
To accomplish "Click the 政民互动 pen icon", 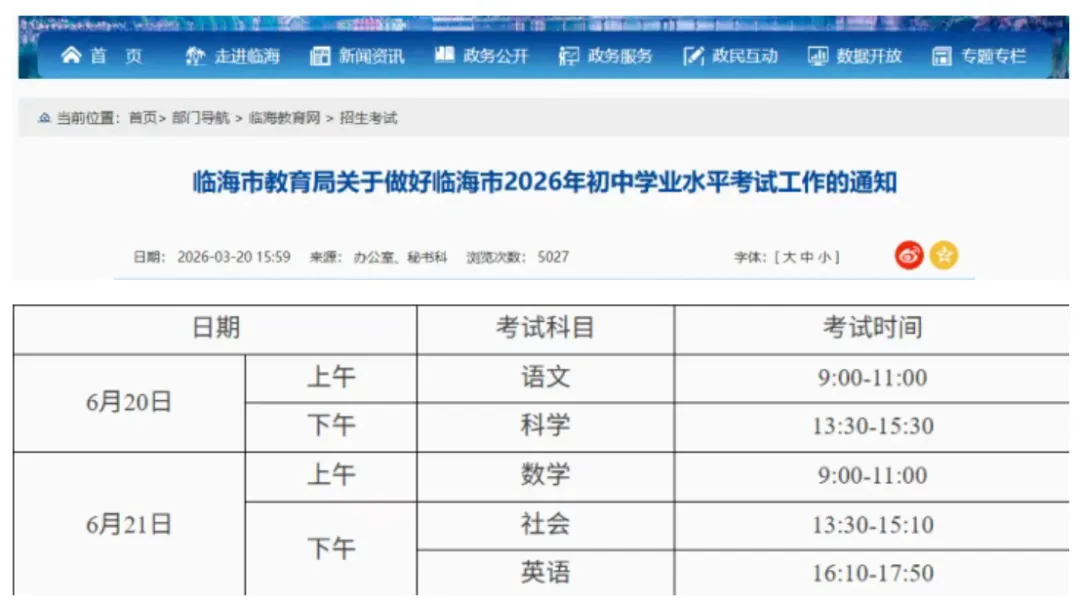I will tap(691, 57).
